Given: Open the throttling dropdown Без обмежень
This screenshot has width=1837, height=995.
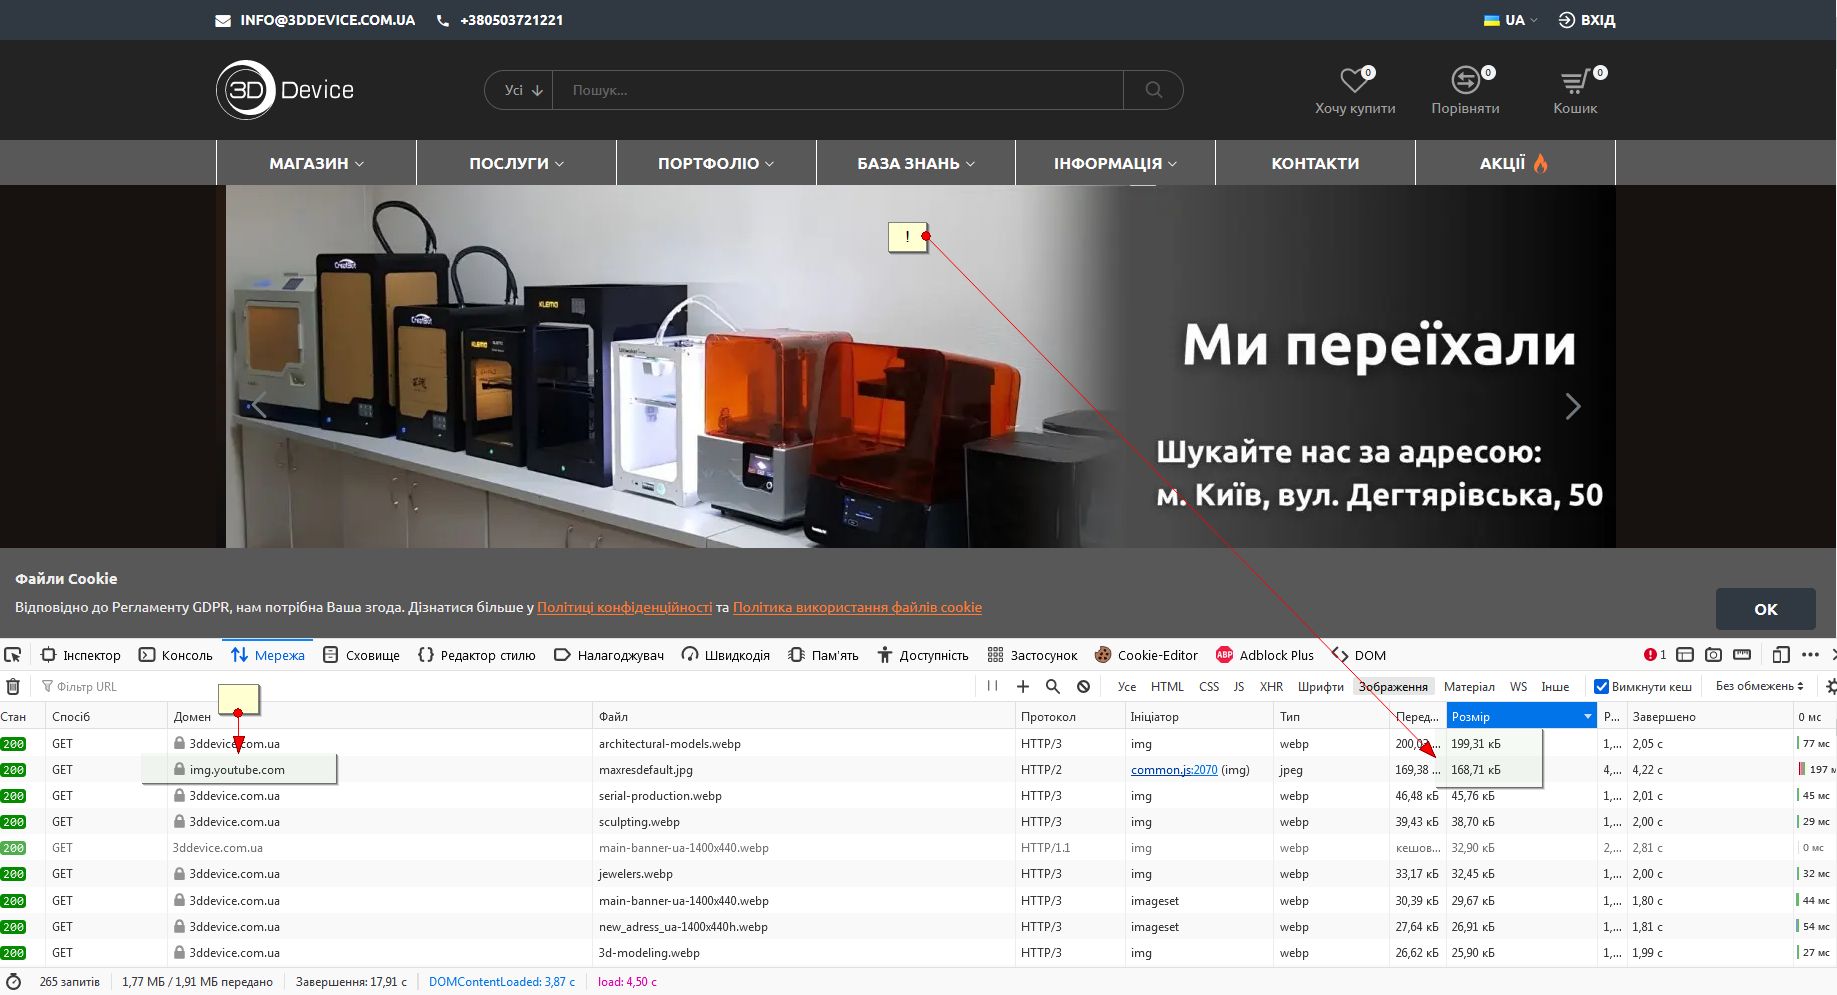Looking at the screenshot, I should coord(1759,686).
